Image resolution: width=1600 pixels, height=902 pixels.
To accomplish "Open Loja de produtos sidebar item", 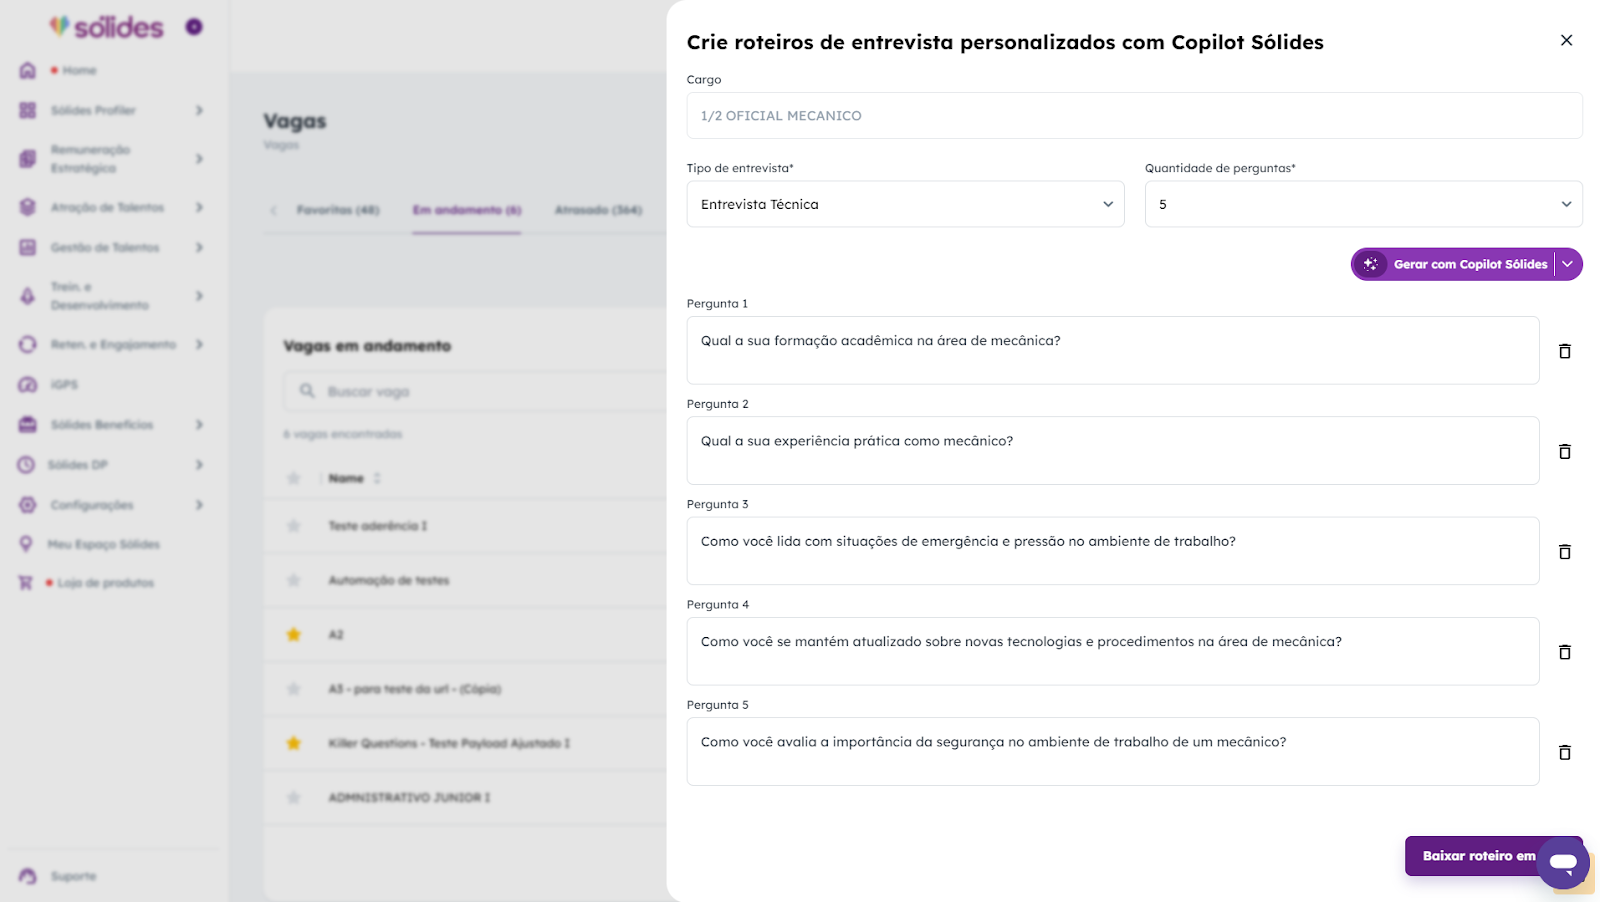I will pos(105,583).
